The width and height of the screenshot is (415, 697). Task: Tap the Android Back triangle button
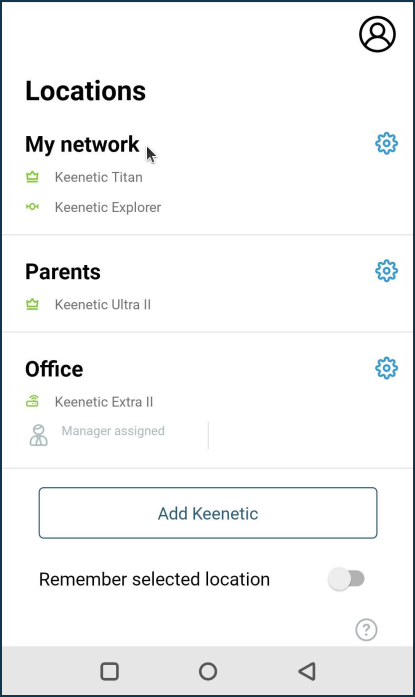click(307, 671)
